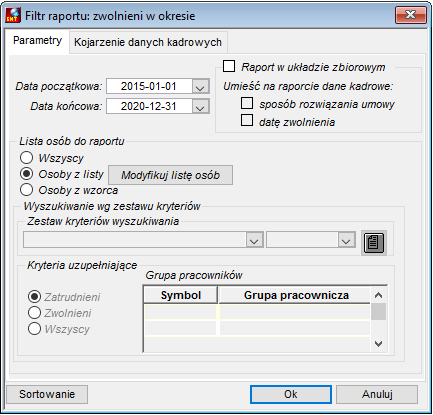Screen dimensions: 433x415
Task: Select Wszyscy in Lista osób do raportu
Action: point(26,158)
